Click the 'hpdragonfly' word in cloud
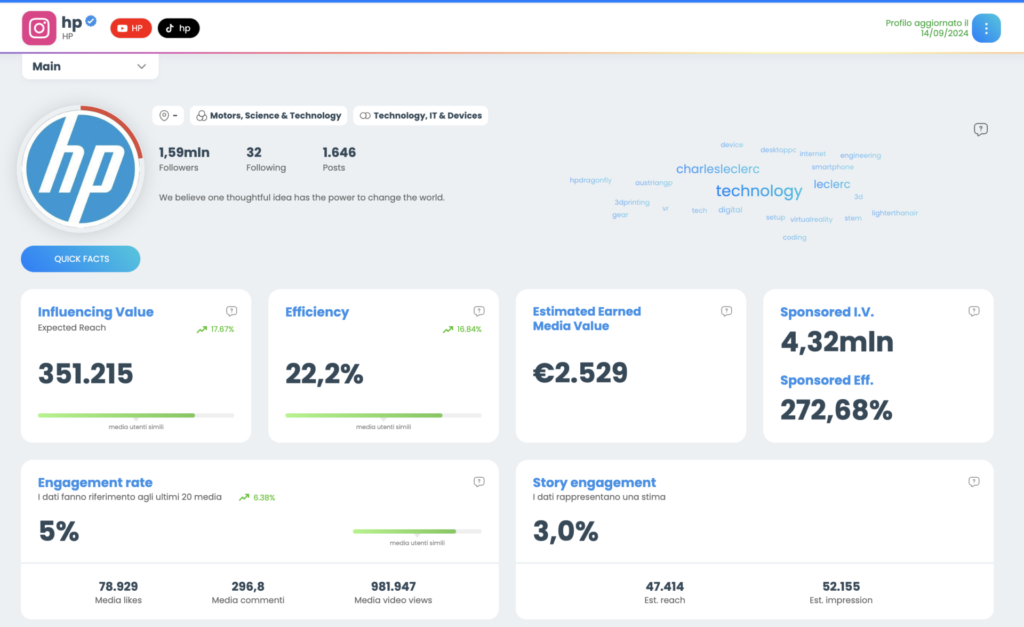This screenshot has width=1024, height=627. click(590, 180)
